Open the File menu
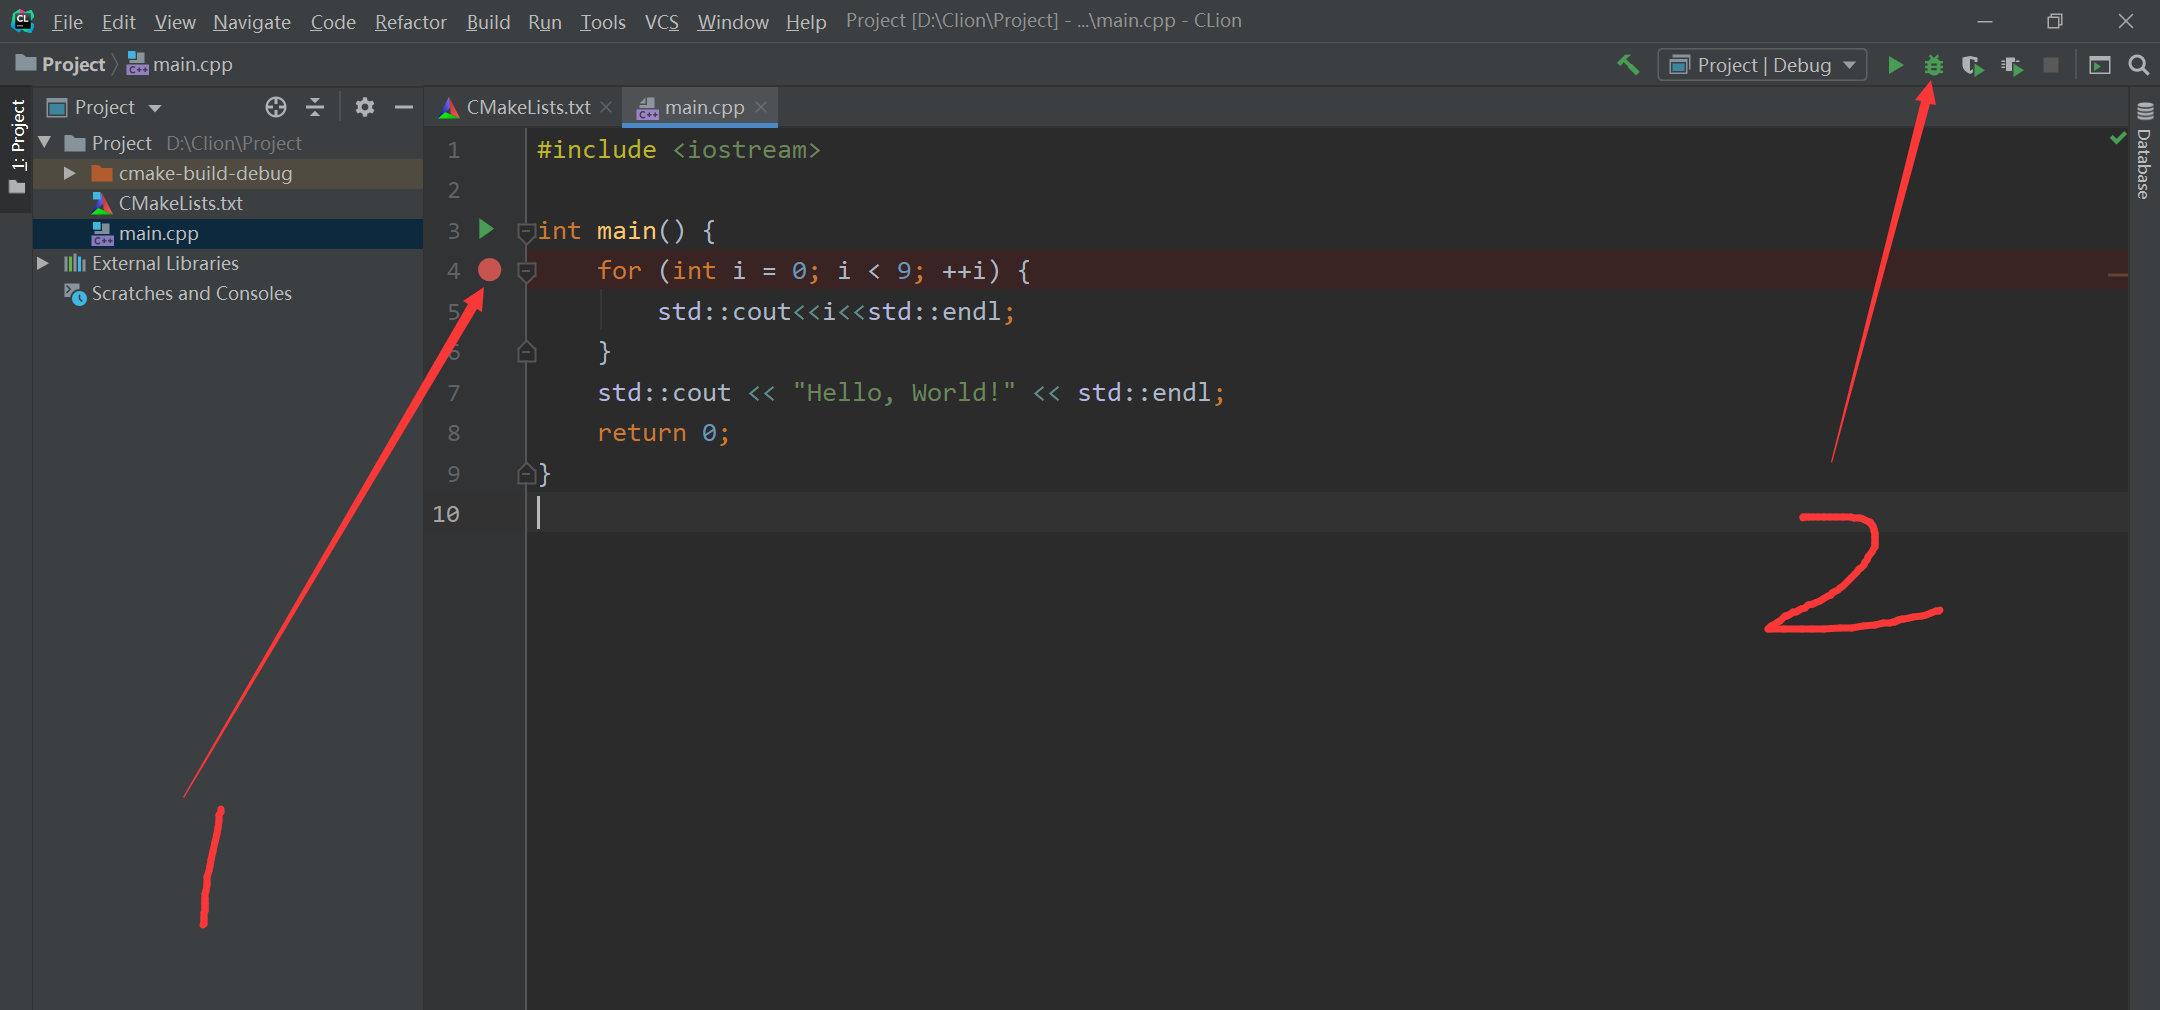The image size is (2160, 1010). pyautogui.click(x=67, y=21)
